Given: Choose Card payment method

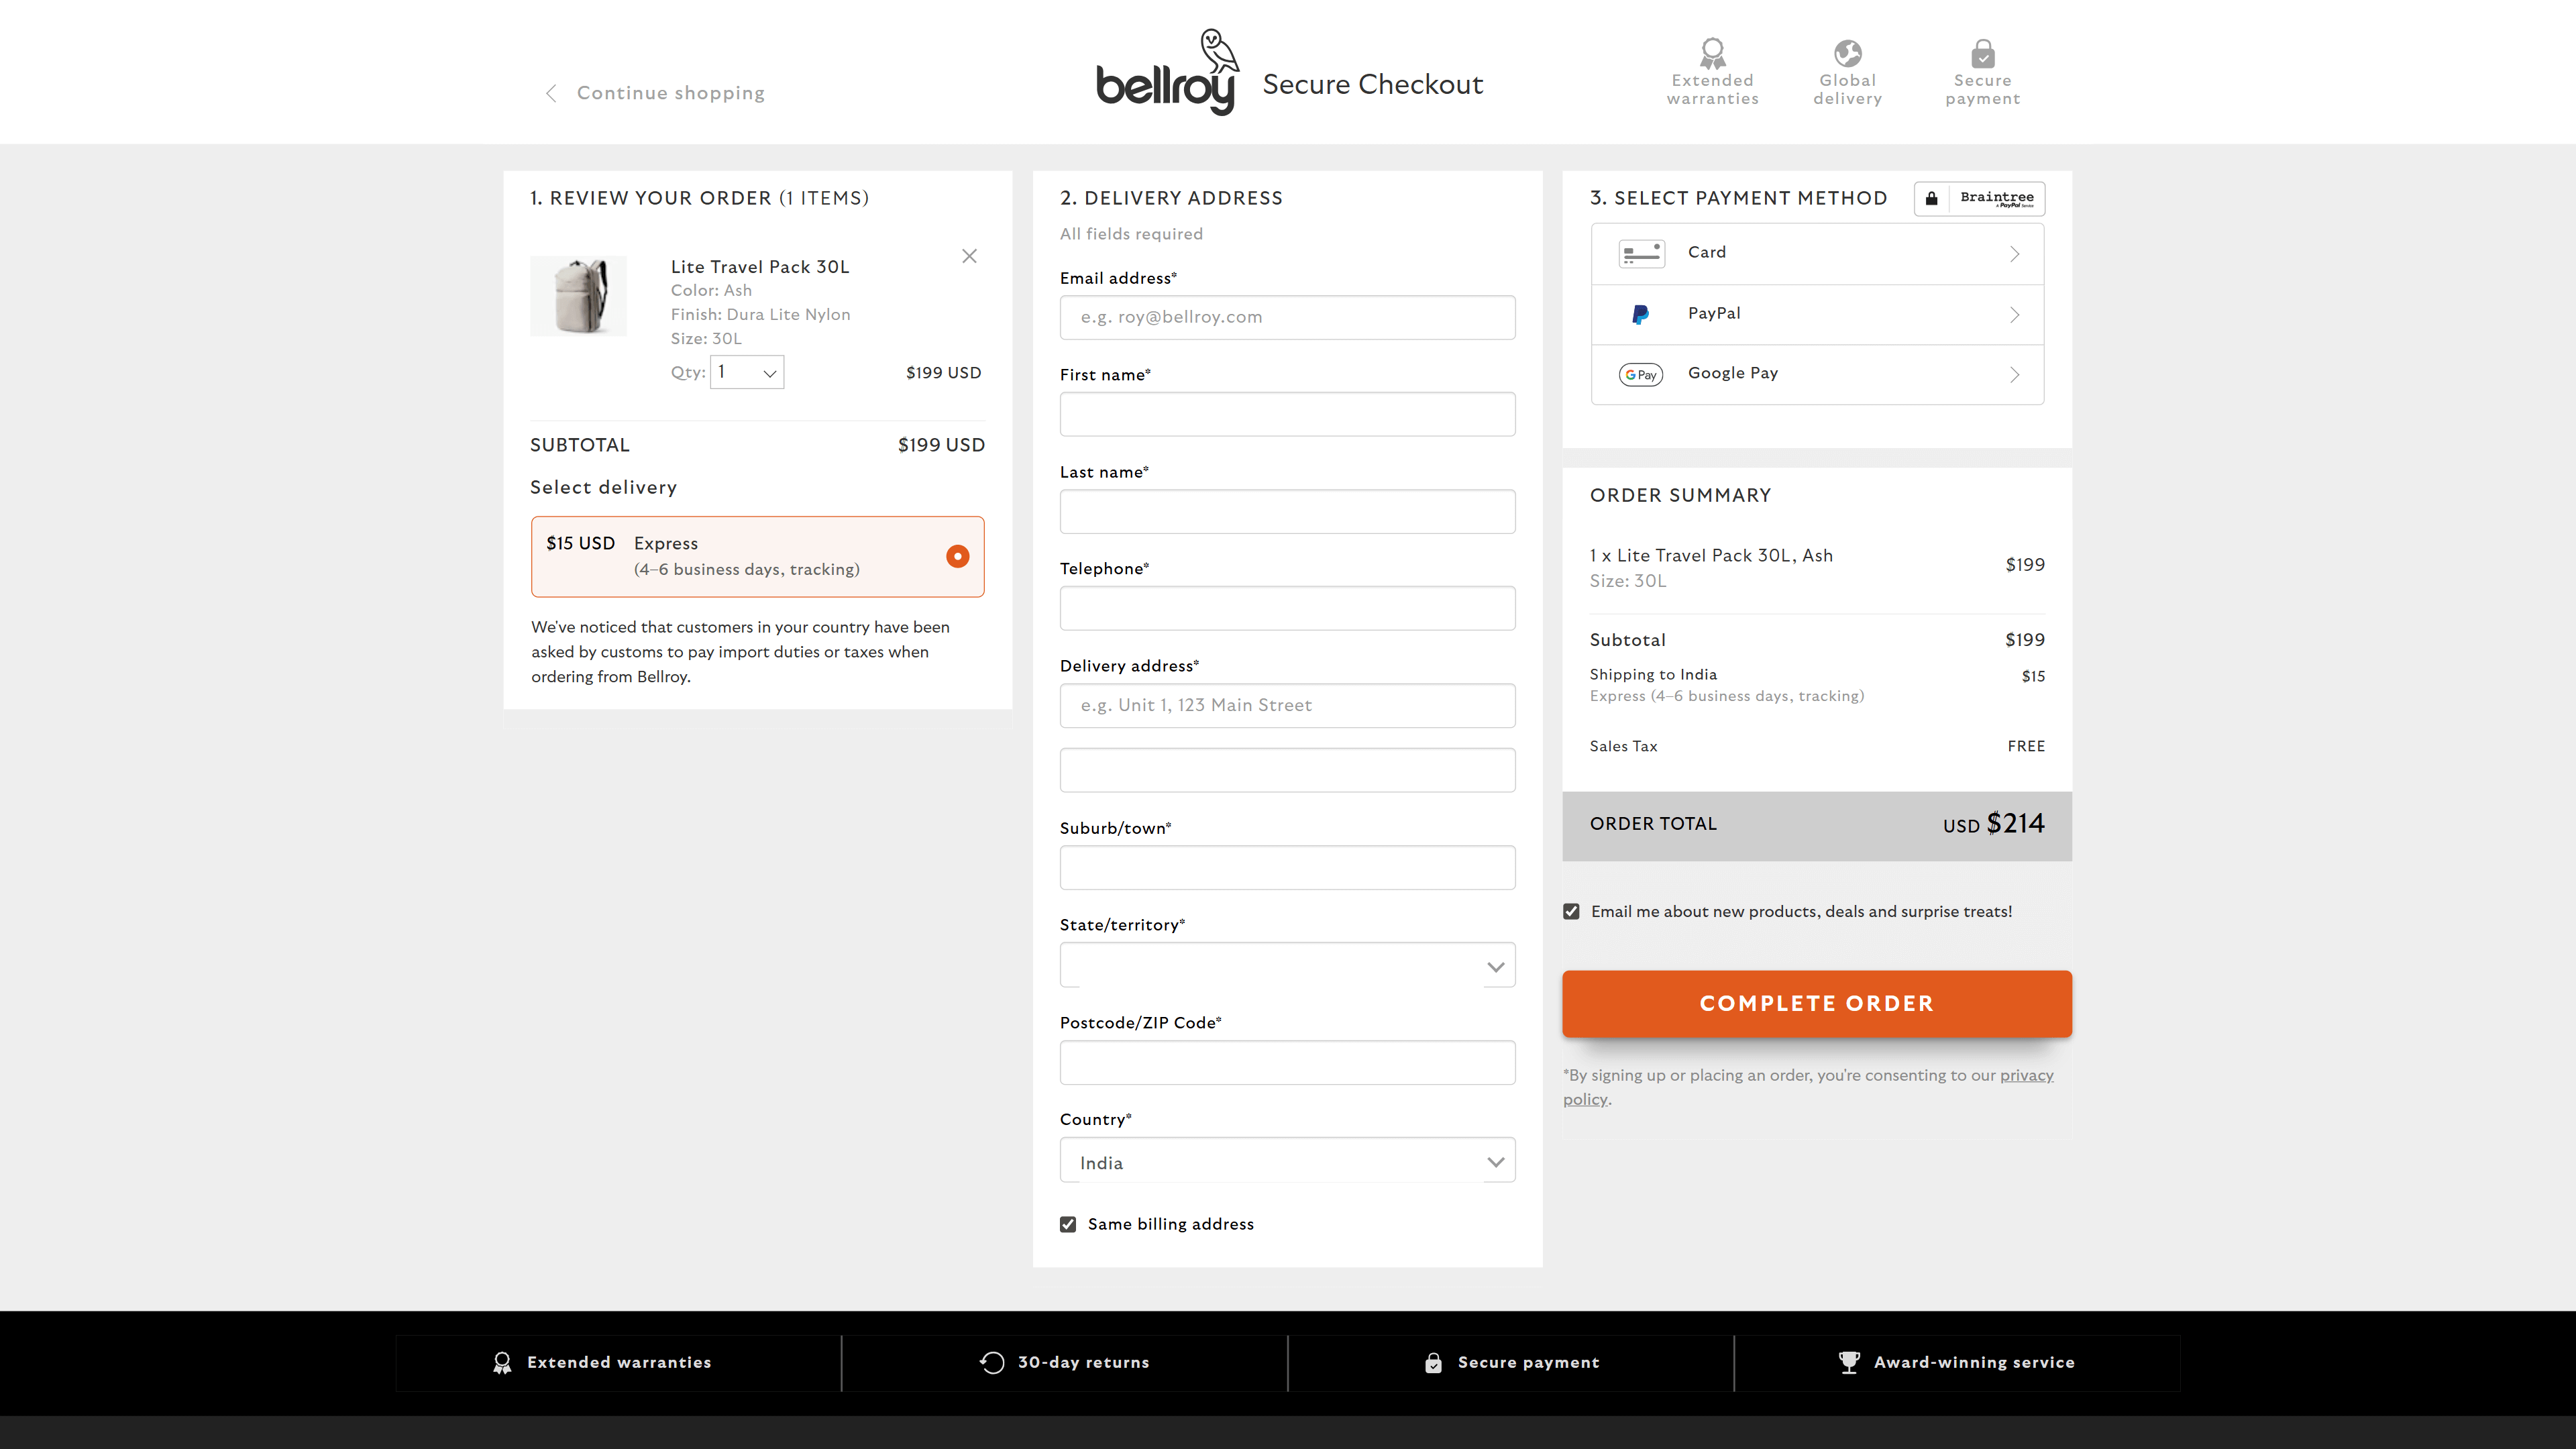Looking at the screenshot, I should coord(1817,254).
